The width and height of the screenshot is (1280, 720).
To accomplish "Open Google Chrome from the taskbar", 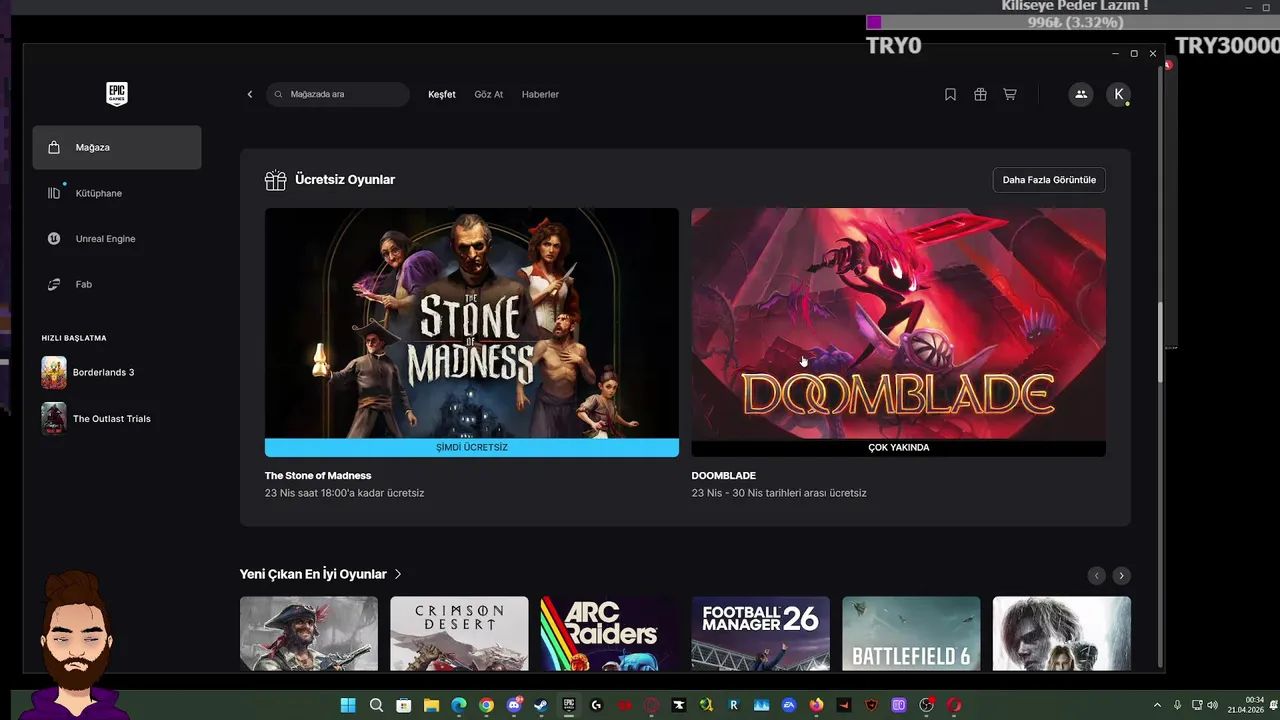I will 486,705.
